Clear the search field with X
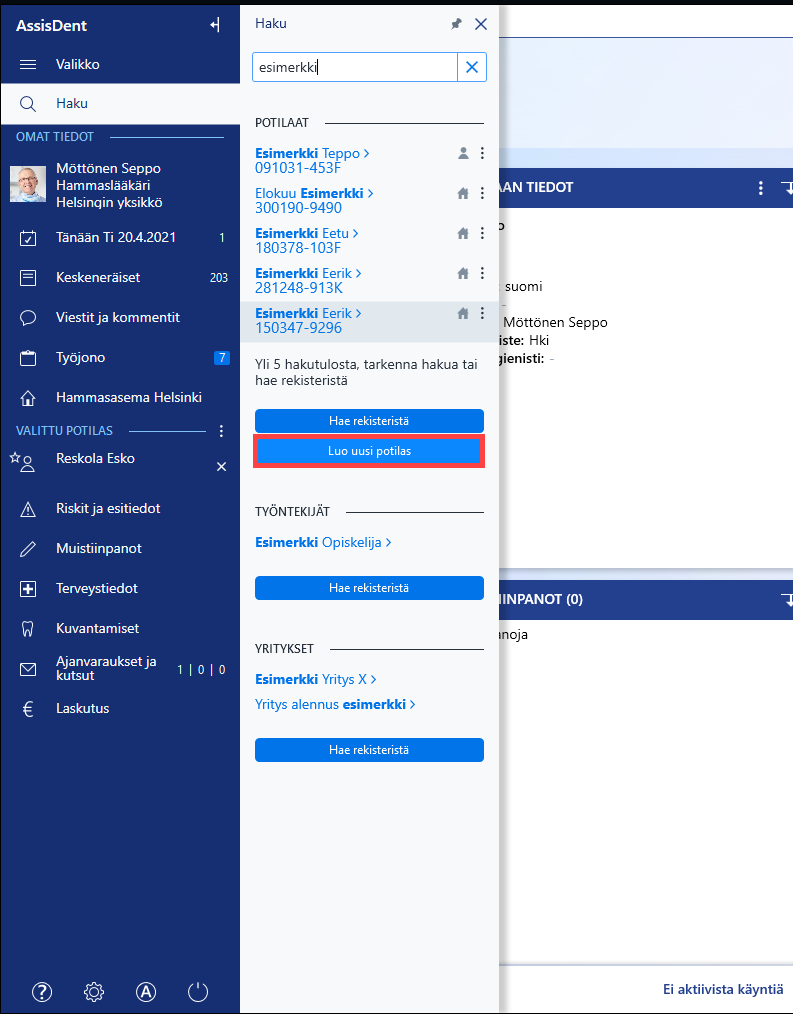This screenshot has width=793, height=1025. click(x=472, y=67)
